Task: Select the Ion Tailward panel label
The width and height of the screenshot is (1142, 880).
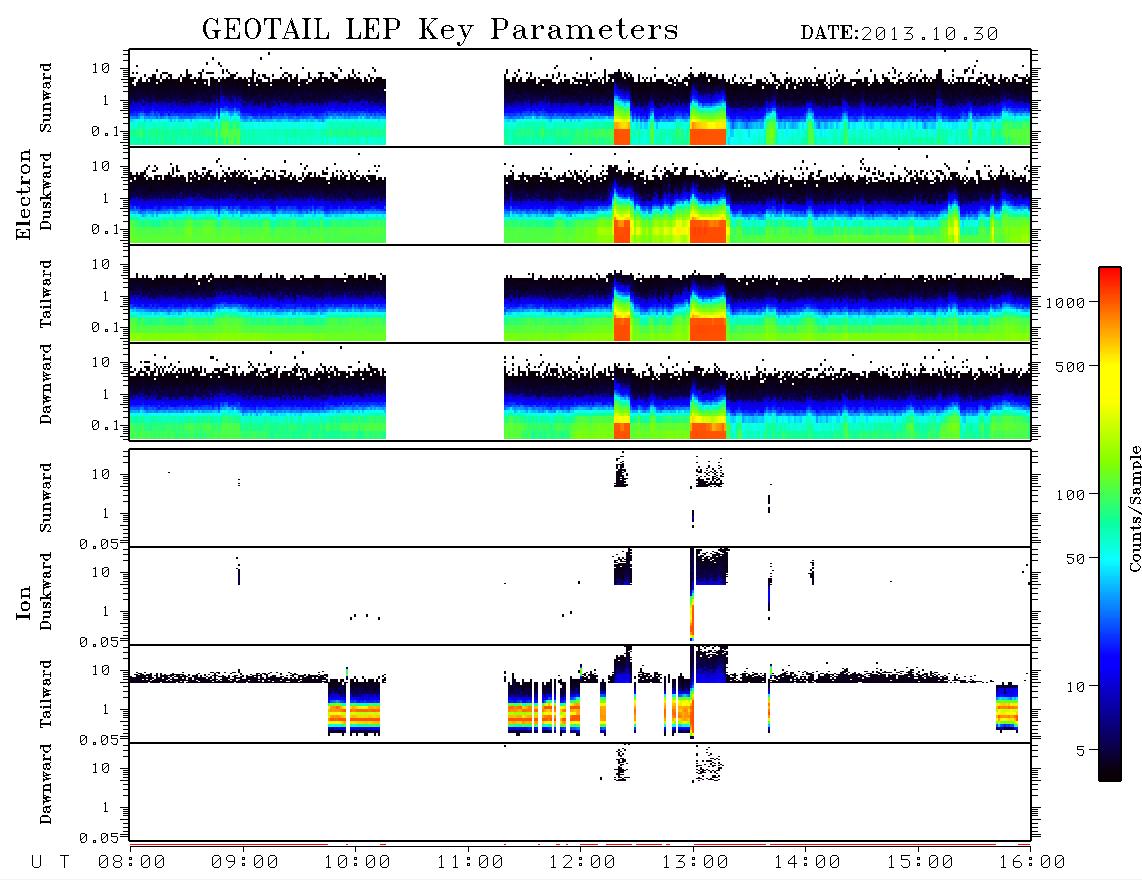Action: (x=46, y=694)
